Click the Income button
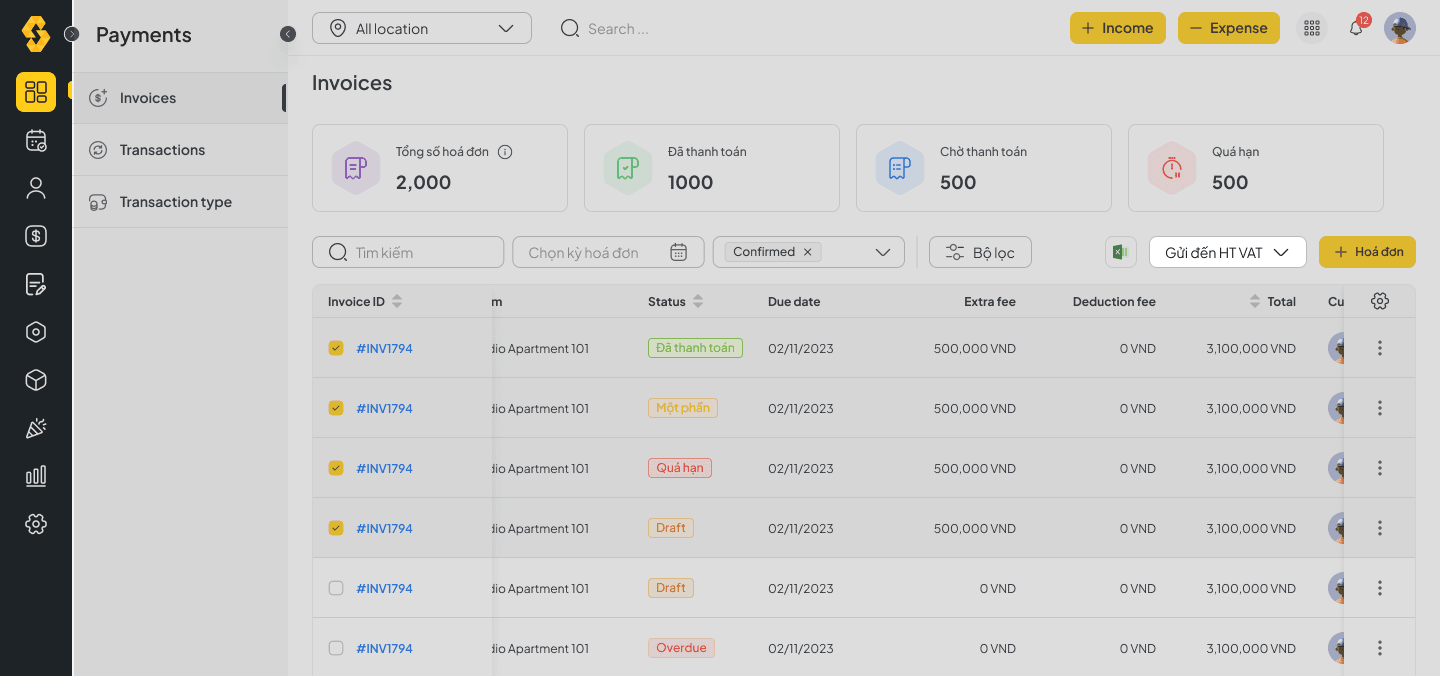Screen dimensions: 1440x676 (1117, 28)
